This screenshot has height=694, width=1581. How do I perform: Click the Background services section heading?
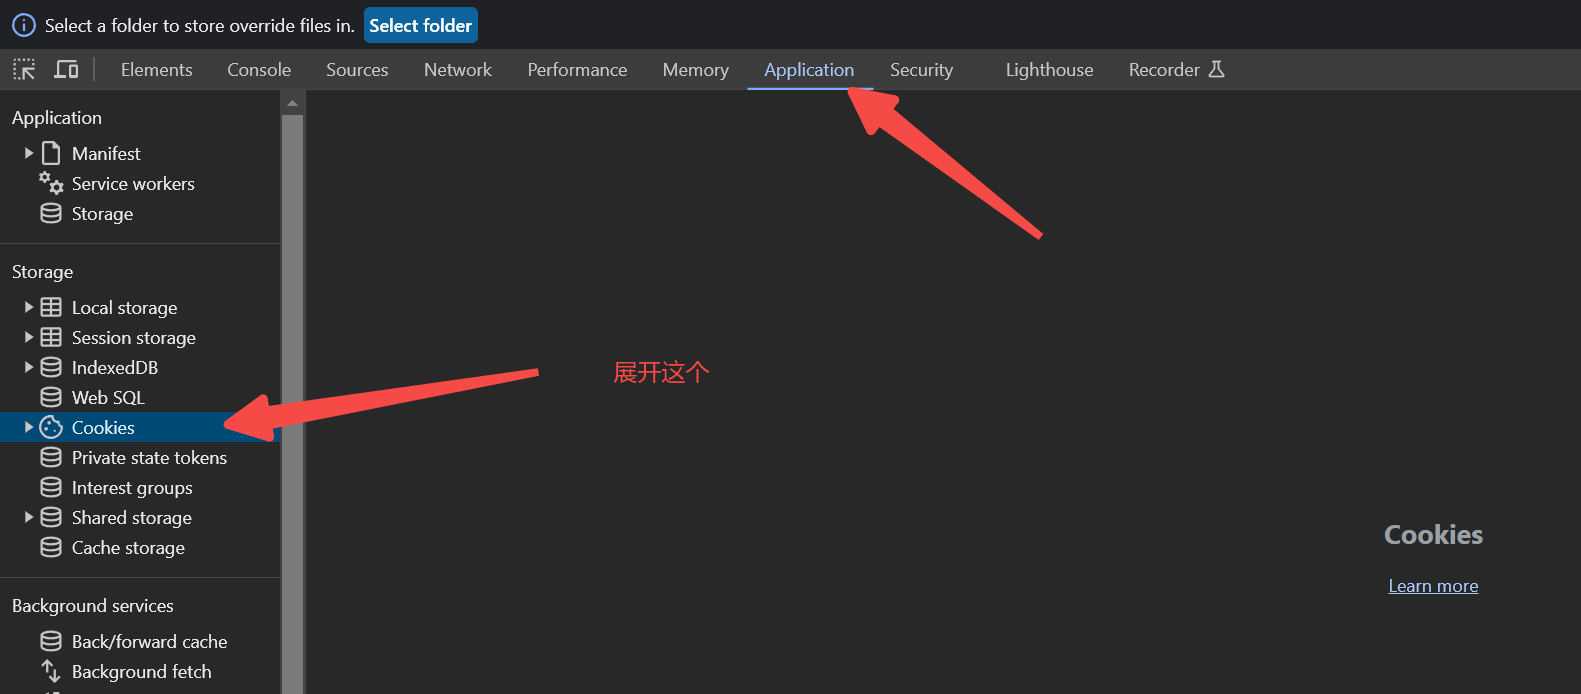92,605
